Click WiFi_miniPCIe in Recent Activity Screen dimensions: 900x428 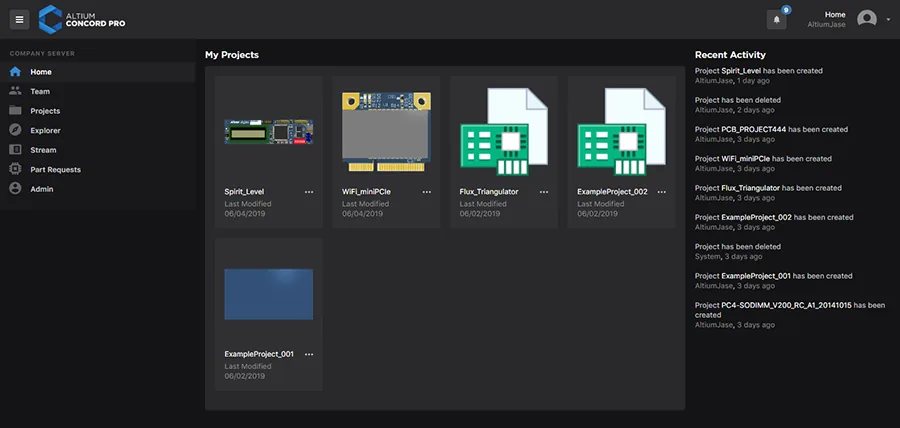(746, 158)
